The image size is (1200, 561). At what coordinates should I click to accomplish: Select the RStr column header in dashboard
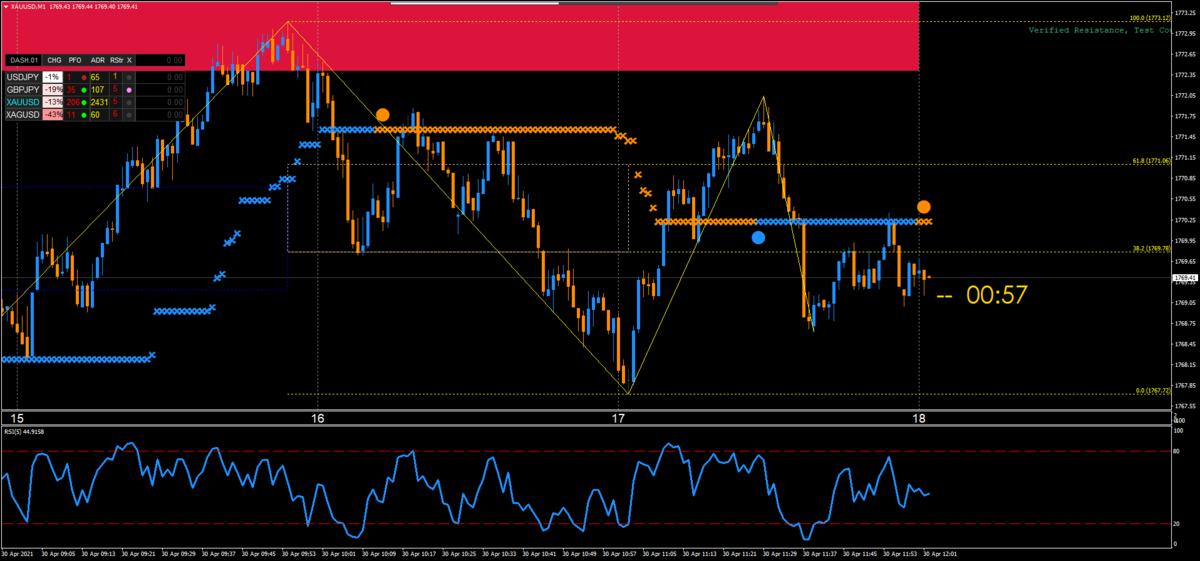coord(116,60)
